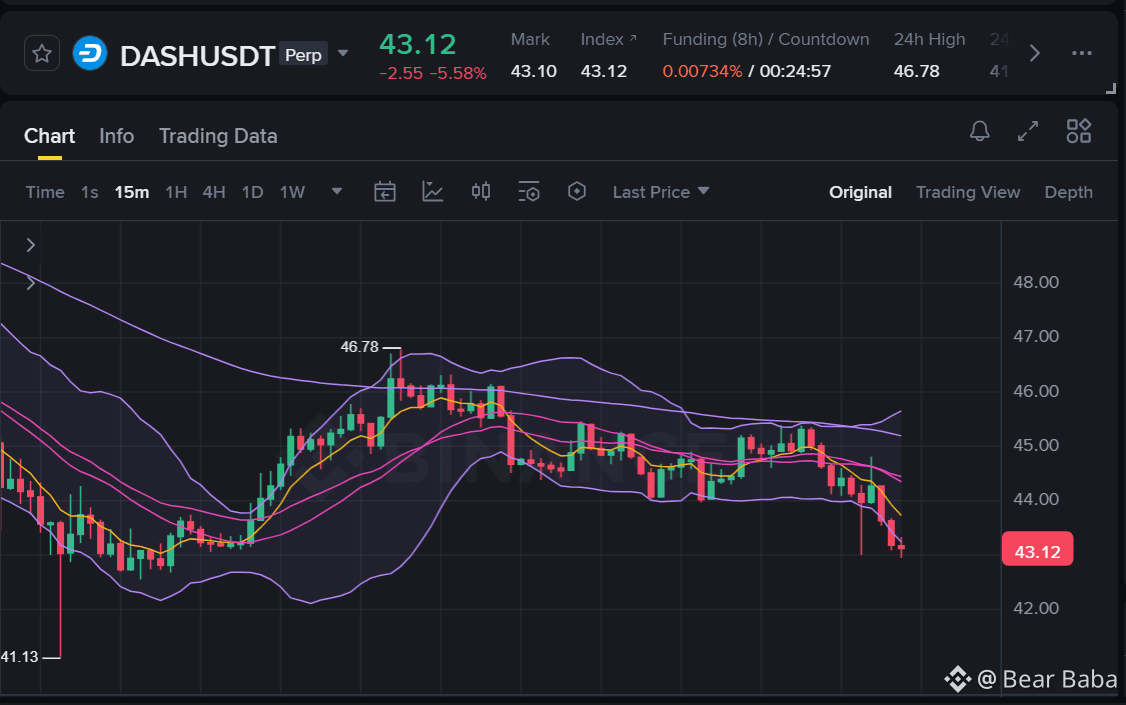Open the DASHUSDT pair selector arrow
Image resolution: width=1126 pixels, height=705 pixels.
(x=343, y=53)
